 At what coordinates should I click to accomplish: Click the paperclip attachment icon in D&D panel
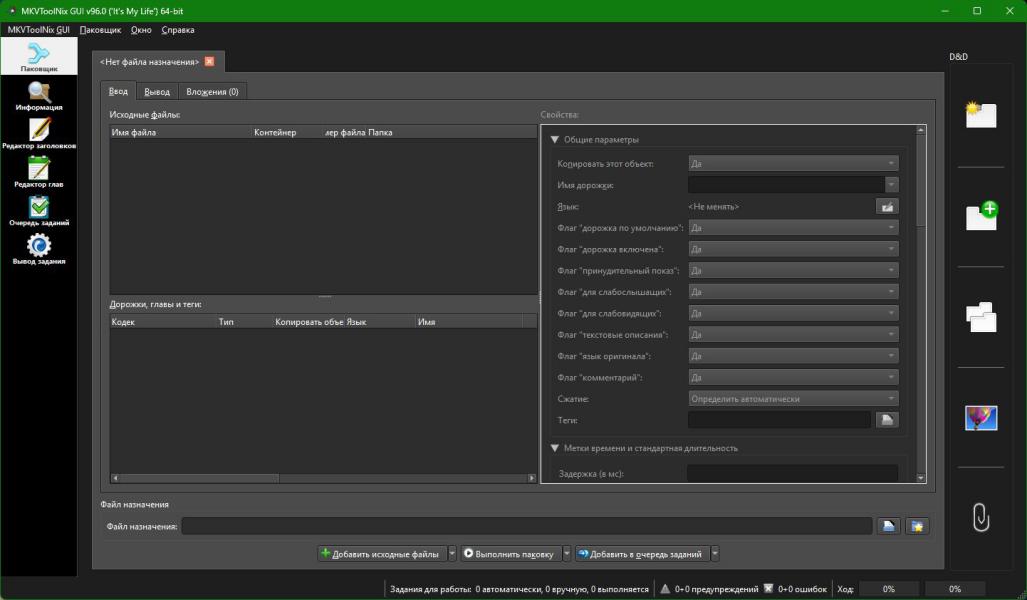click(x=980, y=517)
